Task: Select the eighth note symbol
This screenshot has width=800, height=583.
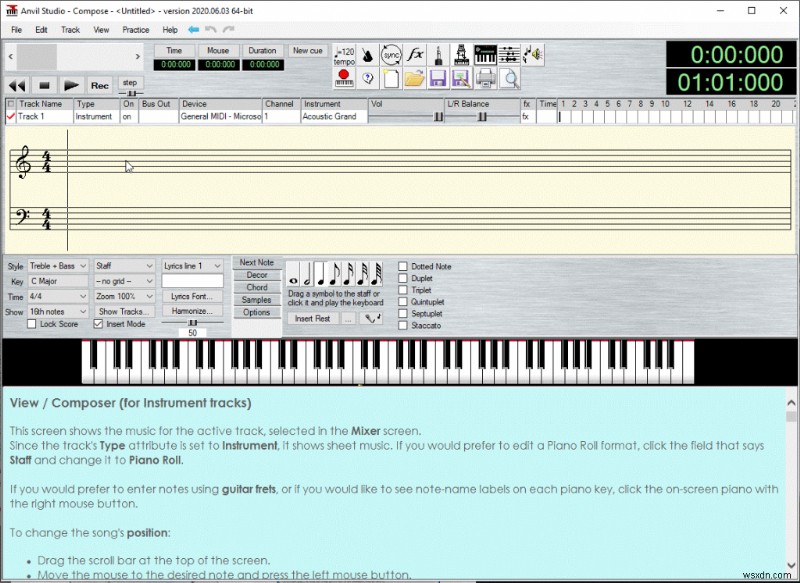Action: point(335,274)
